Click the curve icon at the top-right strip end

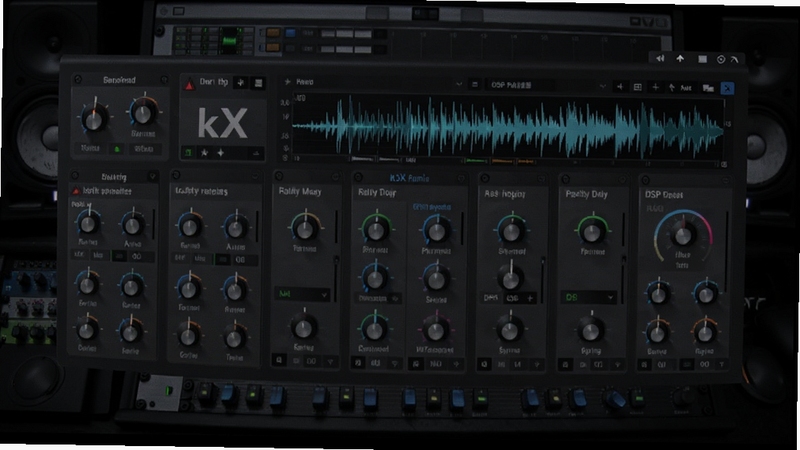(x=735, y=60)
